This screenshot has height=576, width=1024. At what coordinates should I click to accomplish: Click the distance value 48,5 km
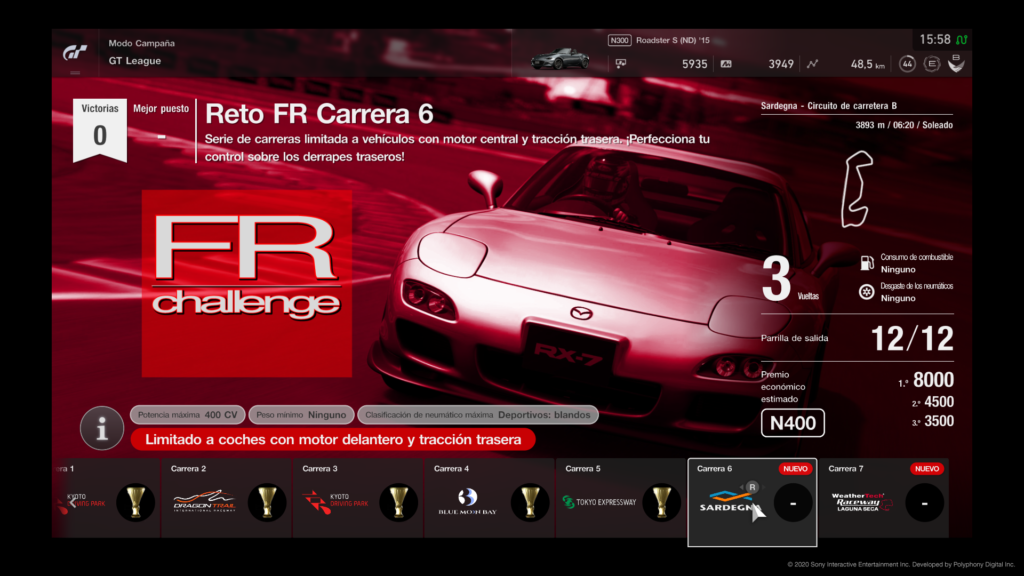point(867,64)
